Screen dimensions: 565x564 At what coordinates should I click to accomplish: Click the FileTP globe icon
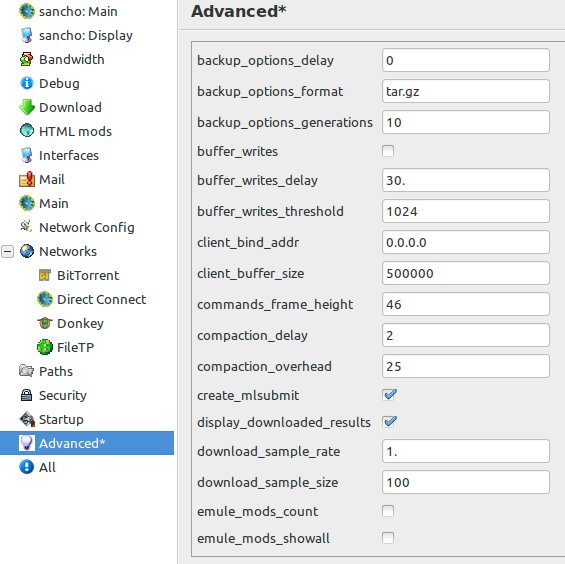point(45,347)
